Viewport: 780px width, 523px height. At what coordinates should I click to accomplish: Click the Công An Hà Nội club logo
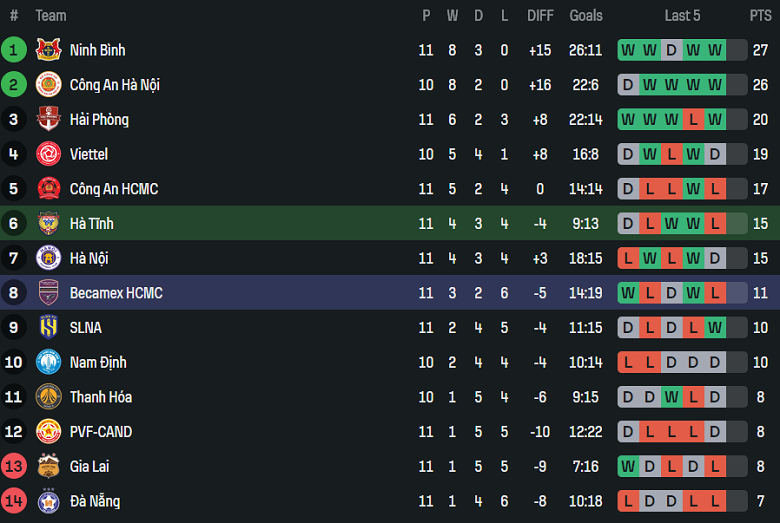tap(48, 85)
